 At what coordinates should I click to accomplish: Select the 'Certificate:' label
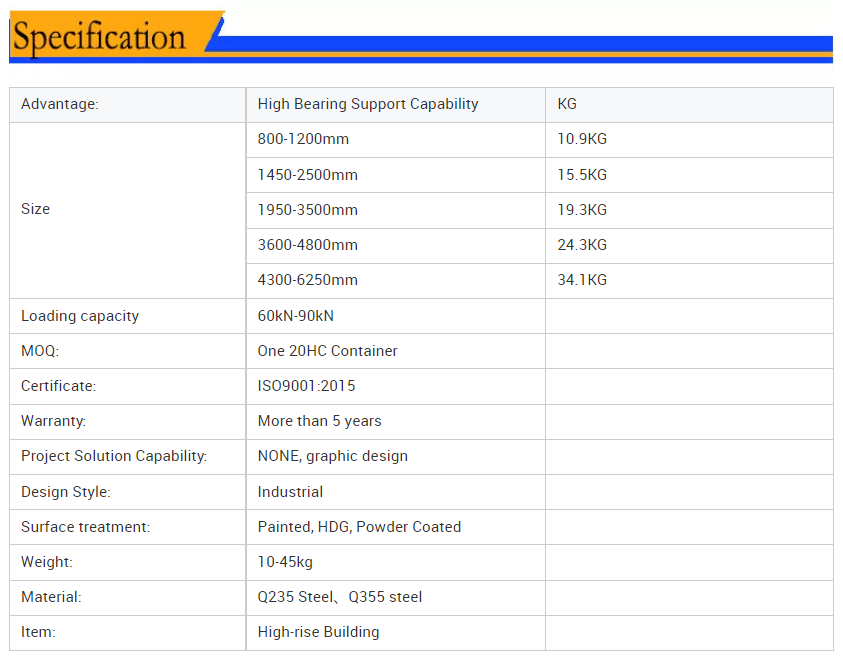tap(58, 386)
